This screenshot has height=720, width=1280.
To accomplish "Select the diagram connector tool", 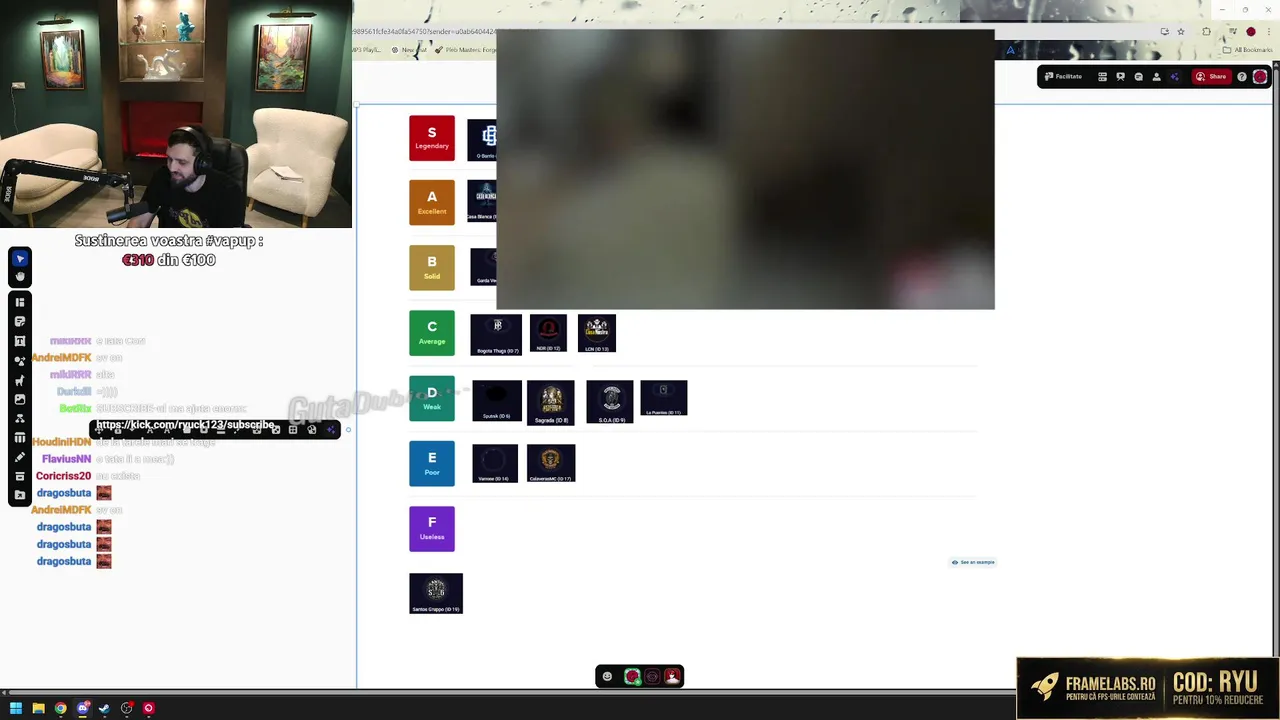I will [20, 418].
